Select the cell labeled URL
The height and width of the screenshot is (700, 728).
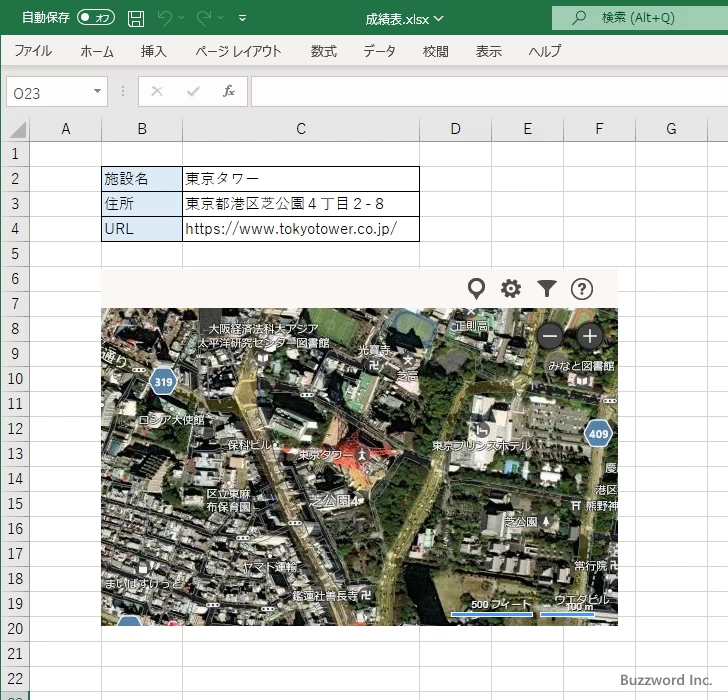142,229
